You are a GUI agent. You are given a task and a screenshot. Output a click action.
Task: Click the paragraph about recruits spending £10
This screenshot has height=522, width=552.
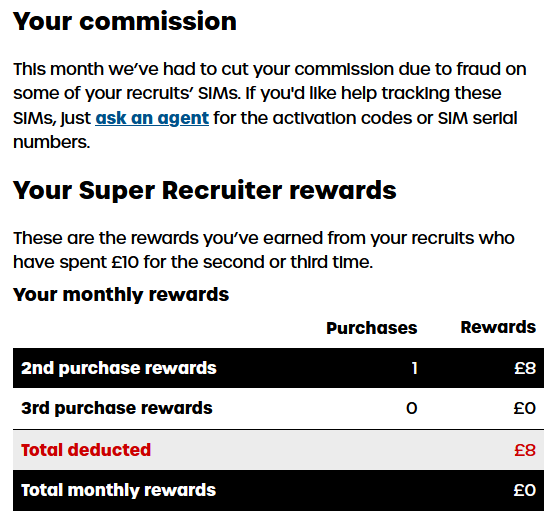pos(264,250)
